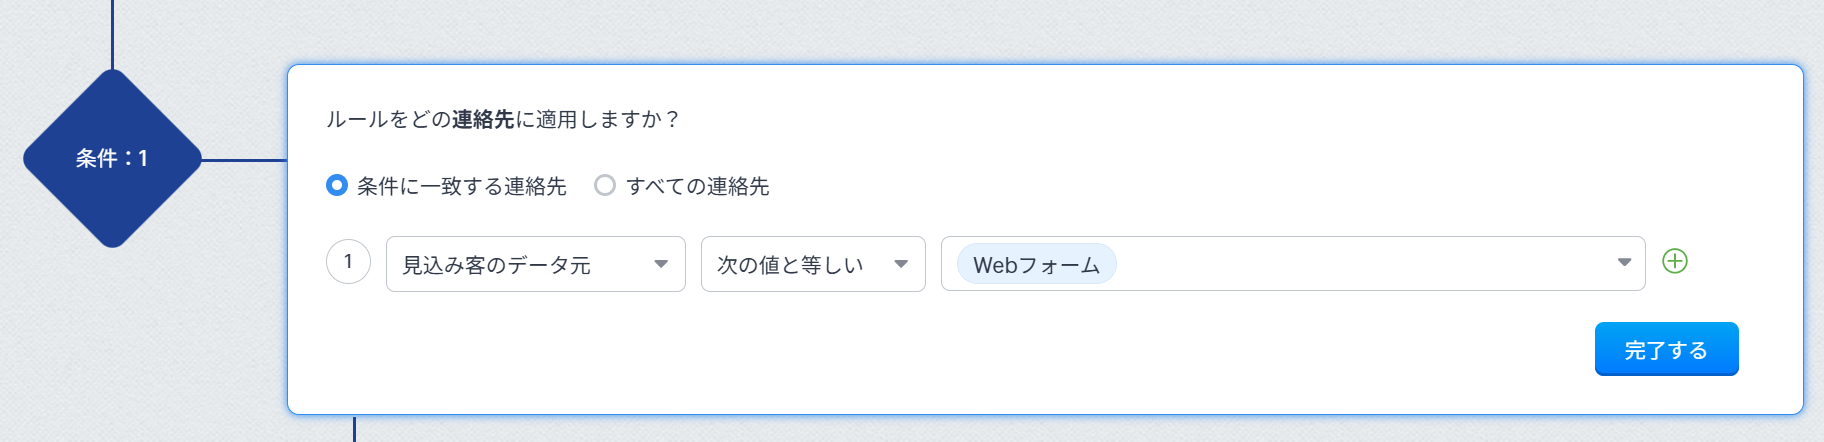This screenshot has width=1824, height=442.
Task: Click the すべての連絡先 label text
Action: [x=697, y=186]
